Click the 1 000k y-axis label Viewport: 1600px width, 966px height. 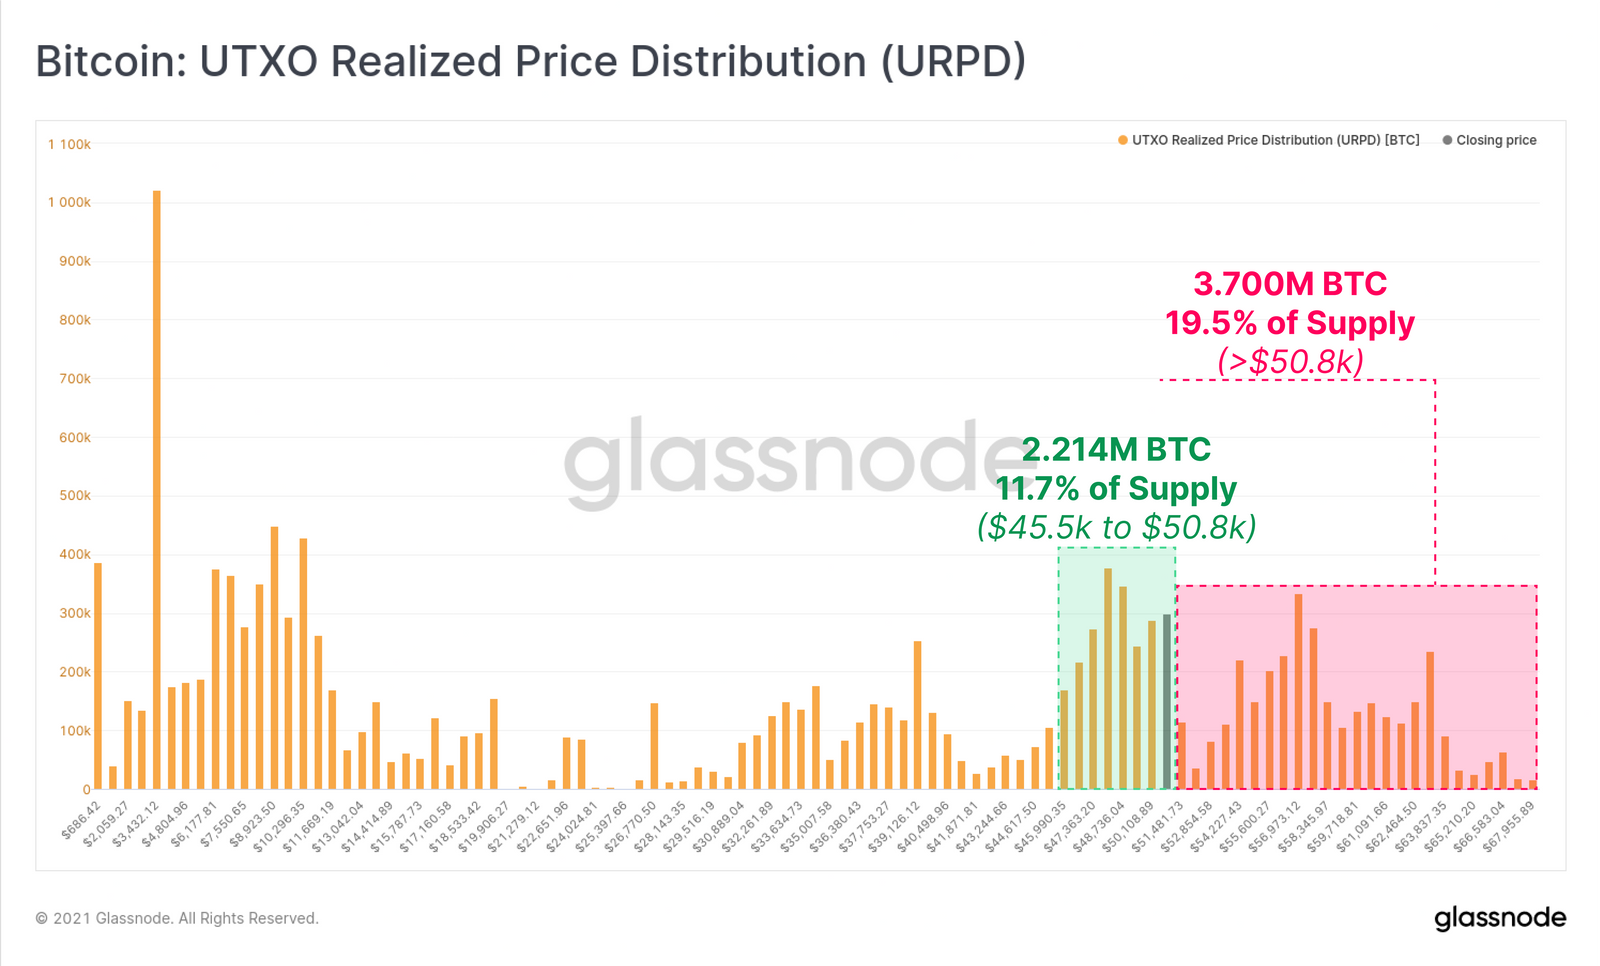(x=69, y=203)
